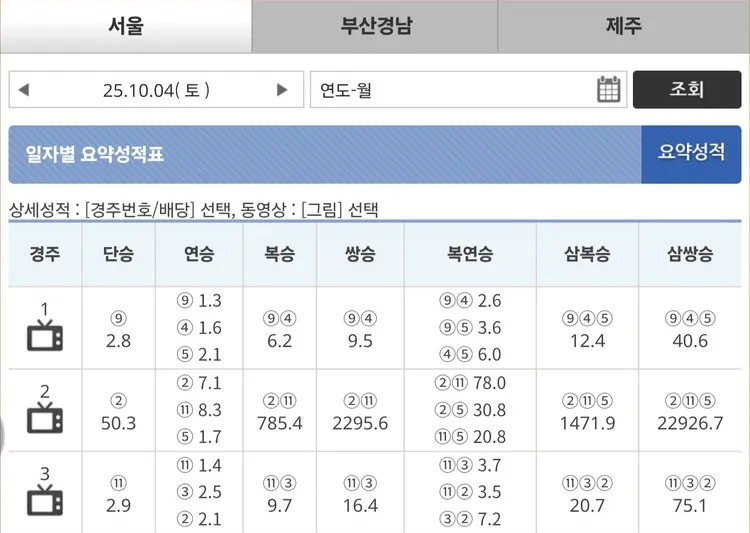Viewport: 750px width, 533px height.
Task: Select 쌍승 odds 9.5
Action: click(360, 341)
